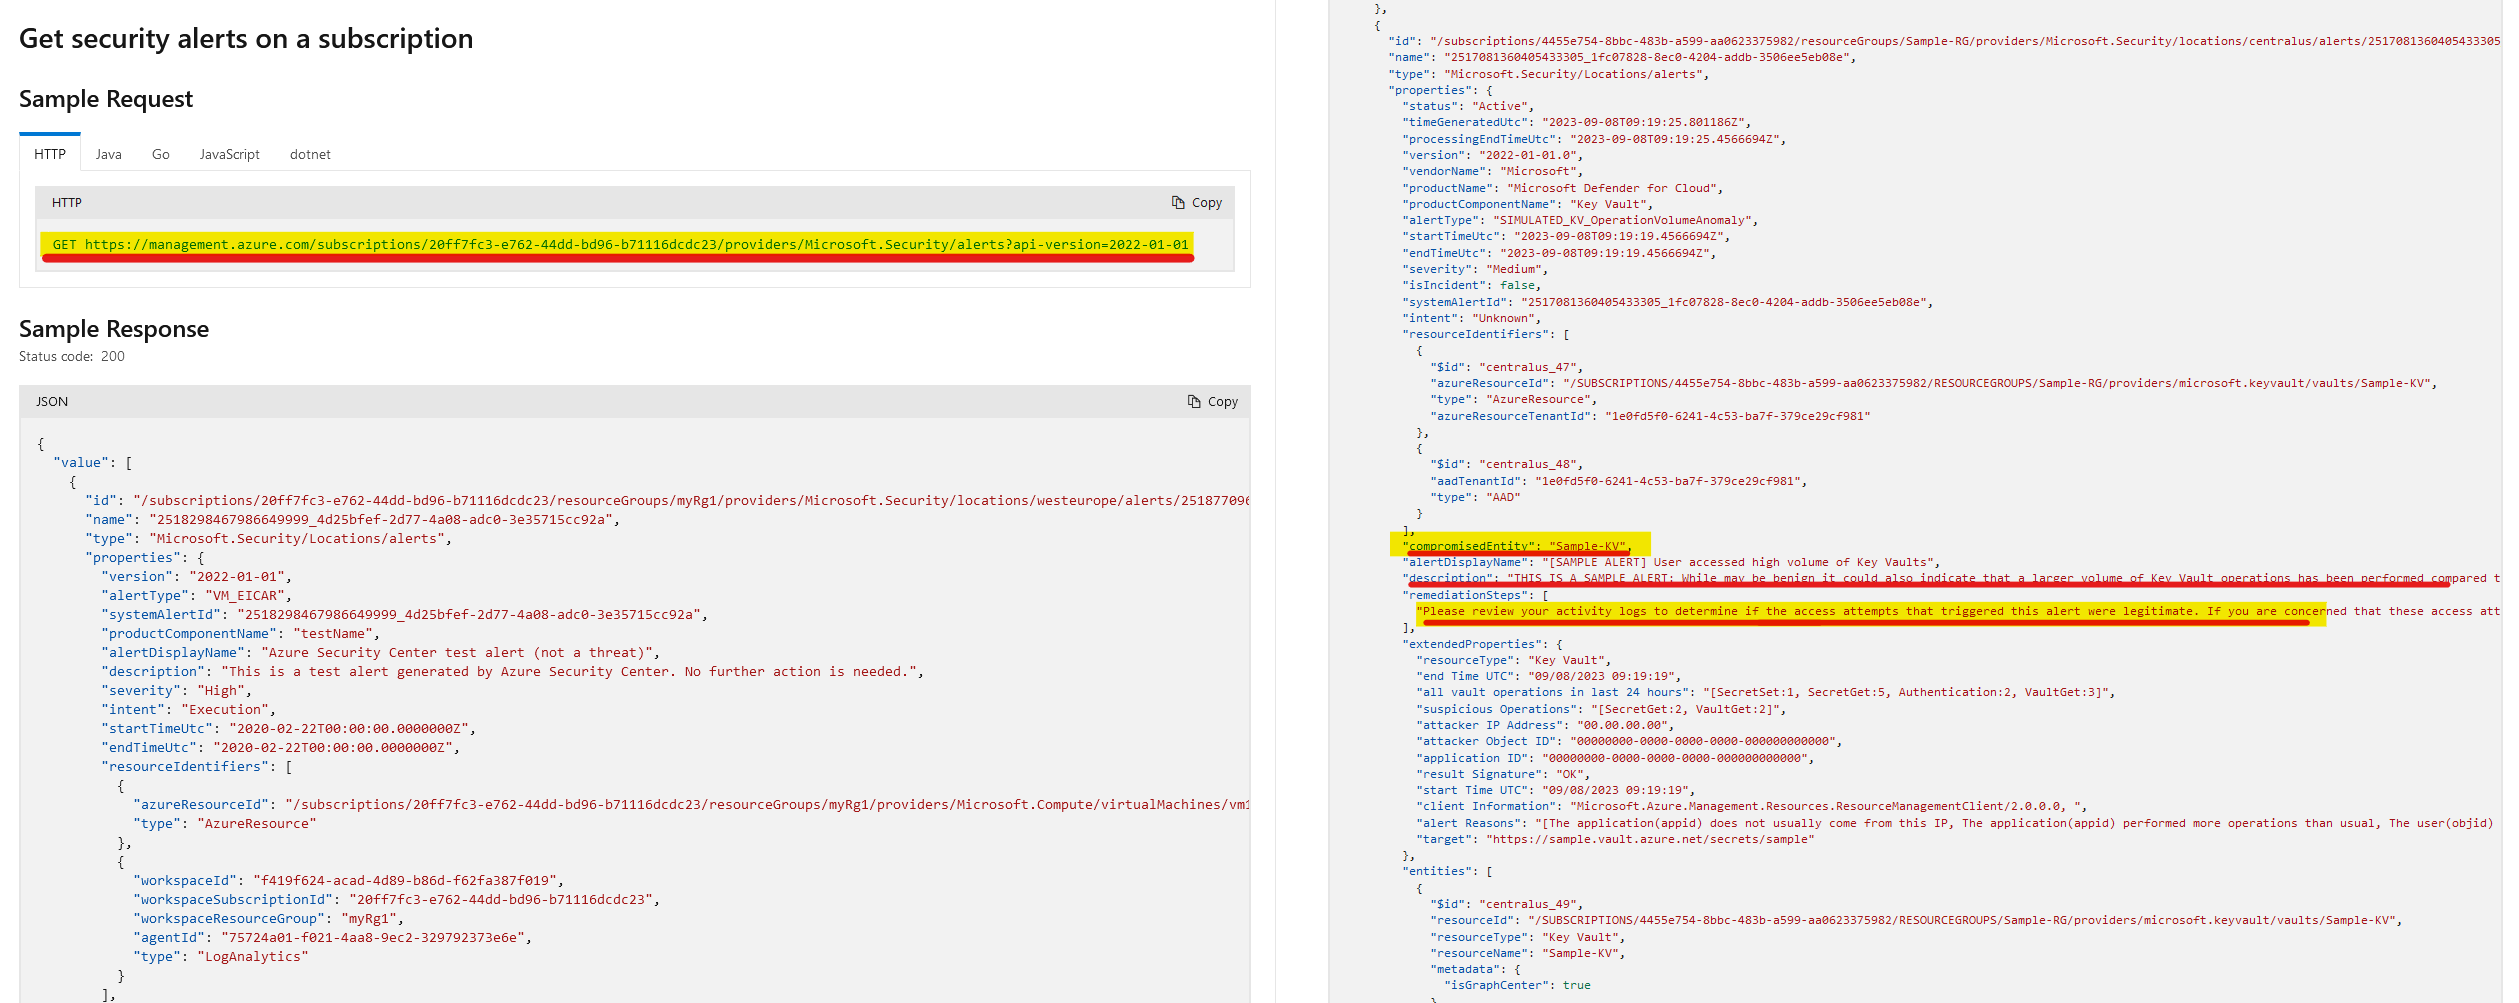
Task: Click the "Get security alerts on a subscription" heading
Action: pos(246,39)
